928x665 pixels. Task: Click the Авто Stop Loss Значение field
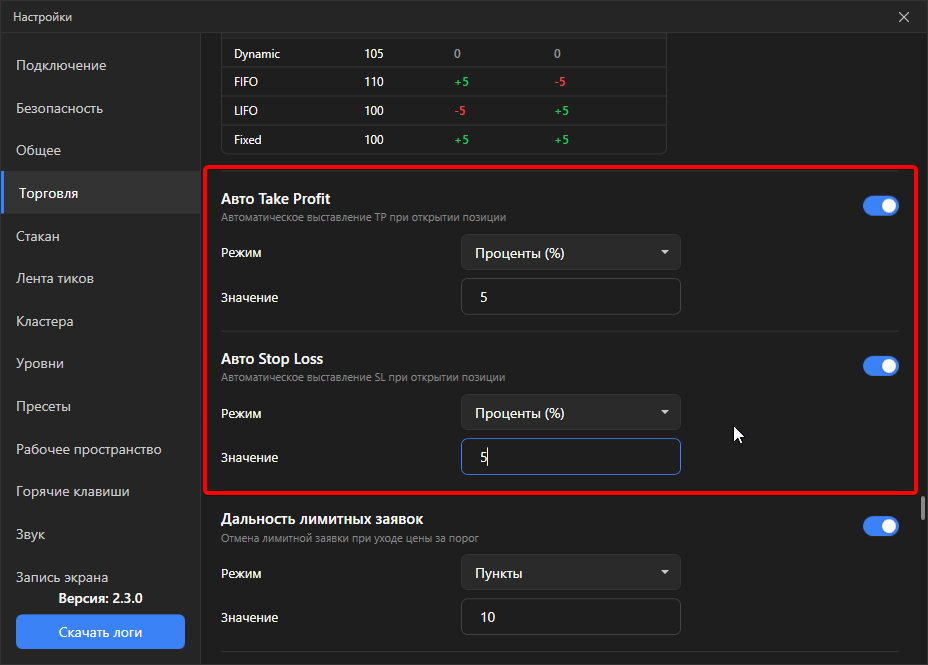571,457
